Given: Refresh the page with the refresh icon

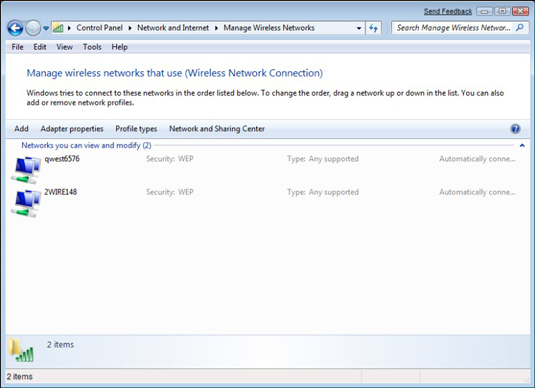Looking at the screenshot, I should click(x=374, y=28).
